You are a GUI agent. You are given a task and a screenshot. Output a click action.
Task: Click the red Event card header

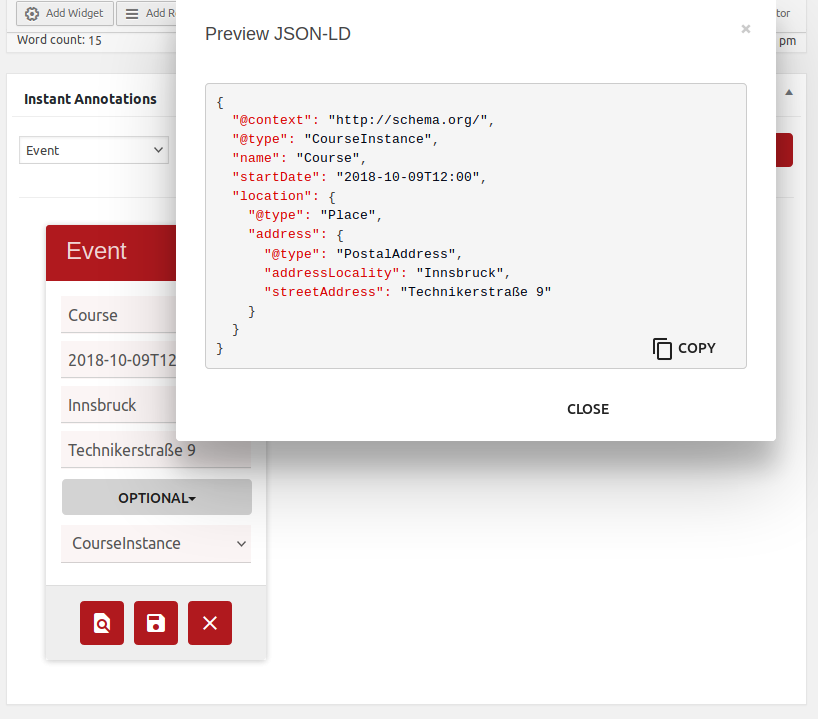click(x=111, y=253)
